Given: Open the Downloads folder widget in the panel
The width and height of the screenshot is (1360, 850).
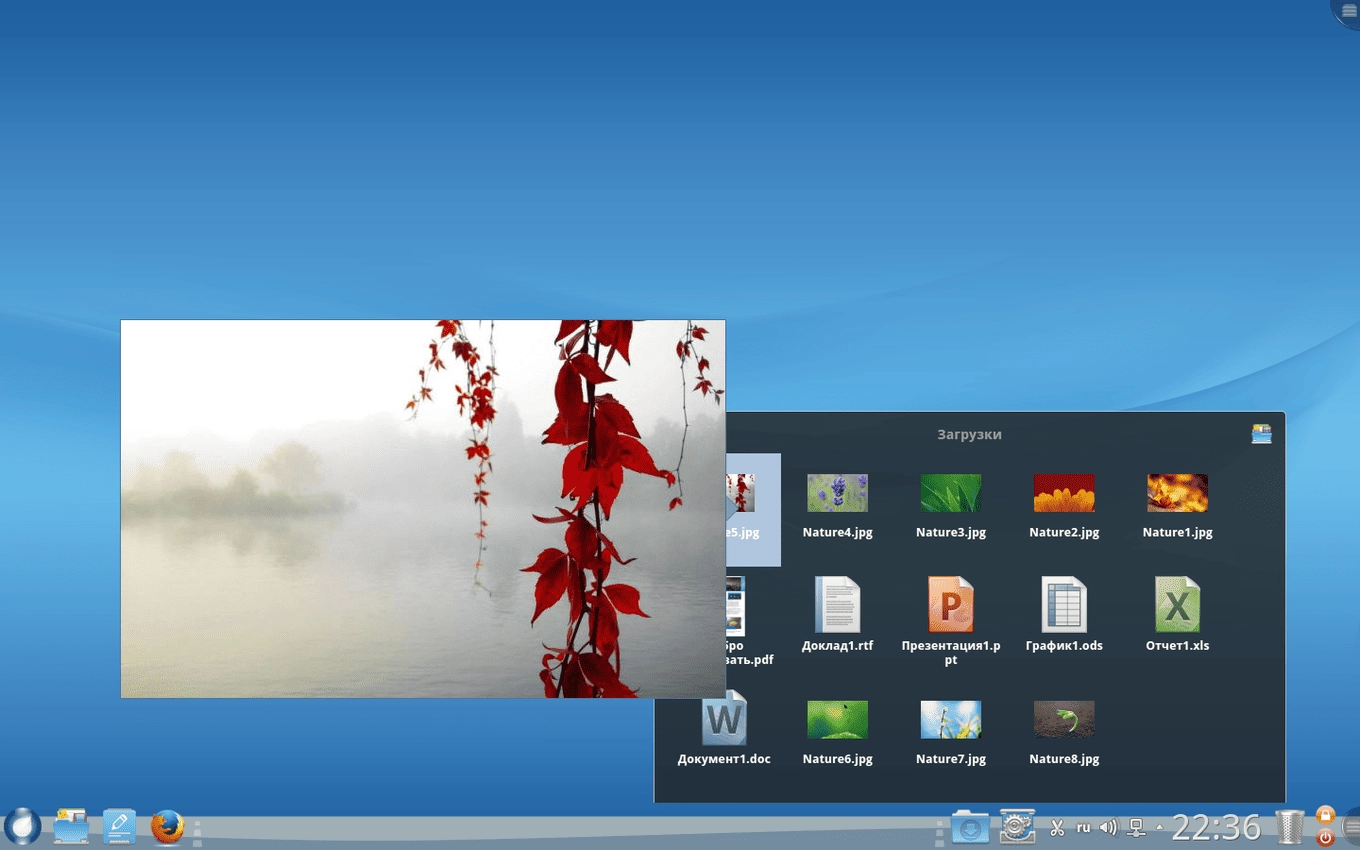Looking at the screenshot, I should click(969, 828).
